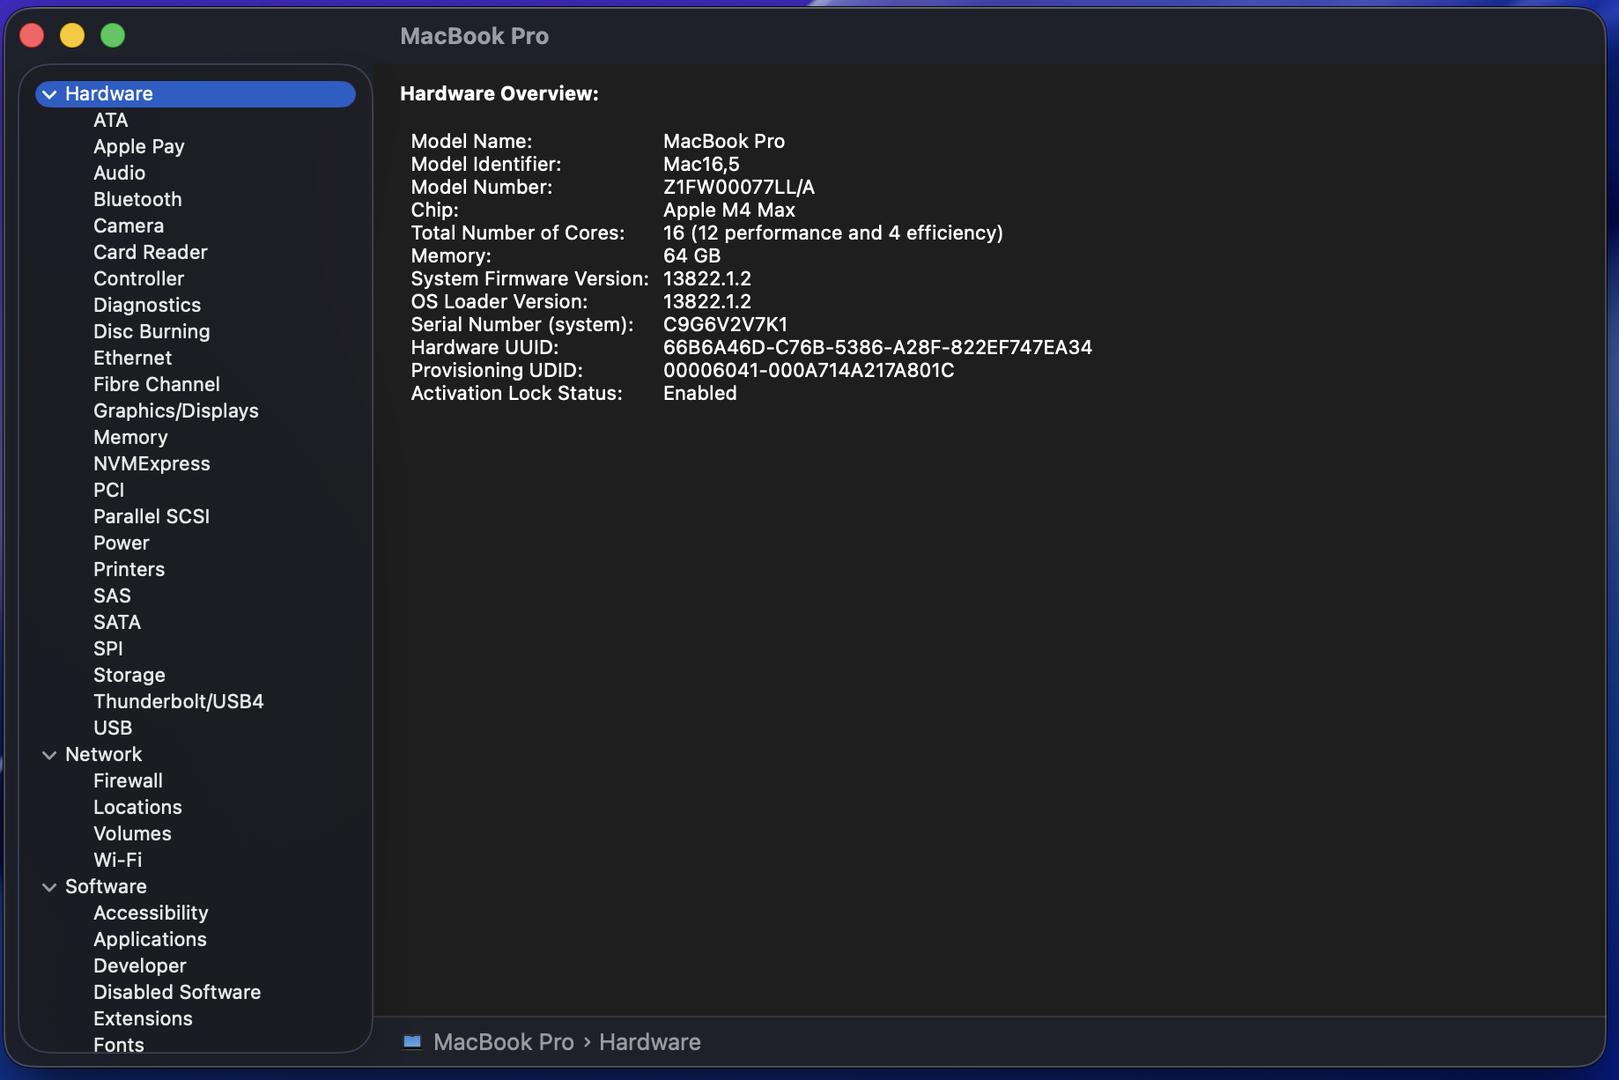Click the Hardware UUID value text
This screenshot has width=1619, height=1080.
click(x=877, y=348)
